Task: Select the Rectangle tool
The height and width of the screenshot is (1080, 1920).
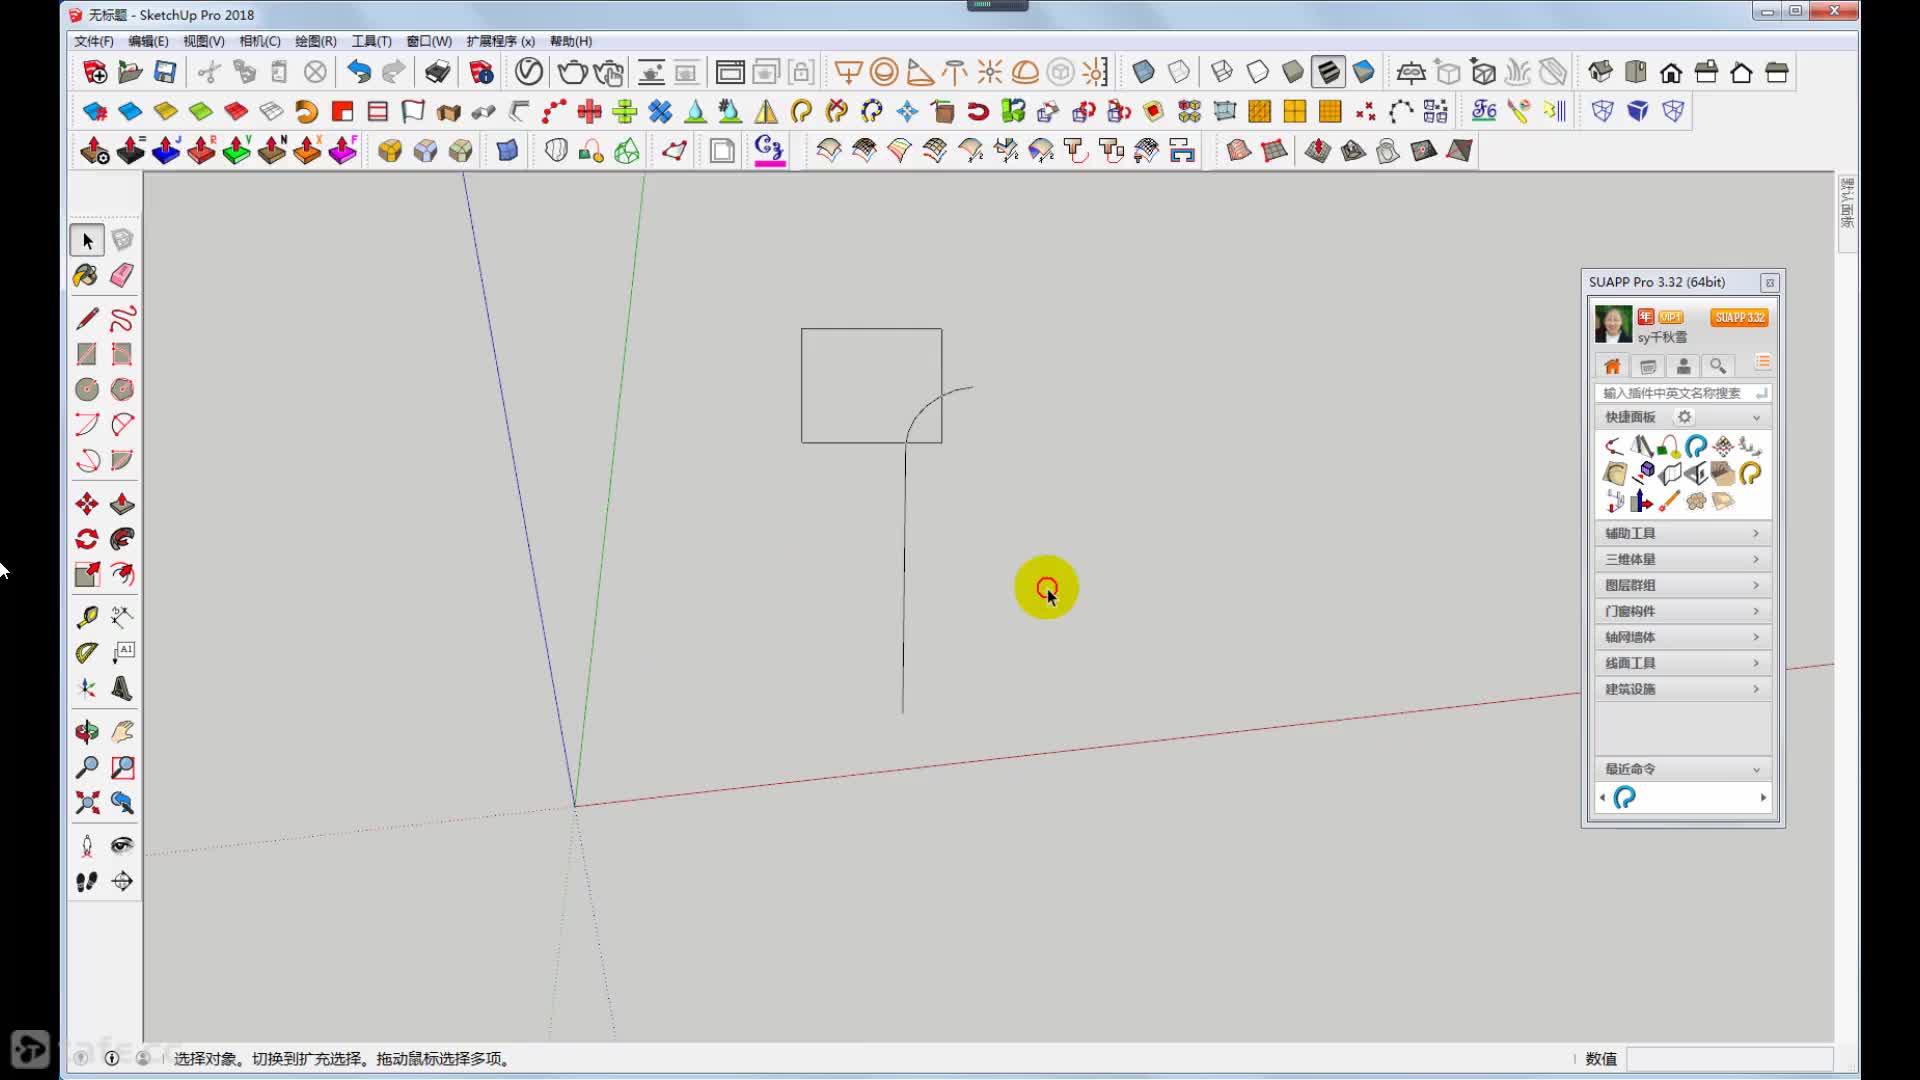Action: [87, 354]
